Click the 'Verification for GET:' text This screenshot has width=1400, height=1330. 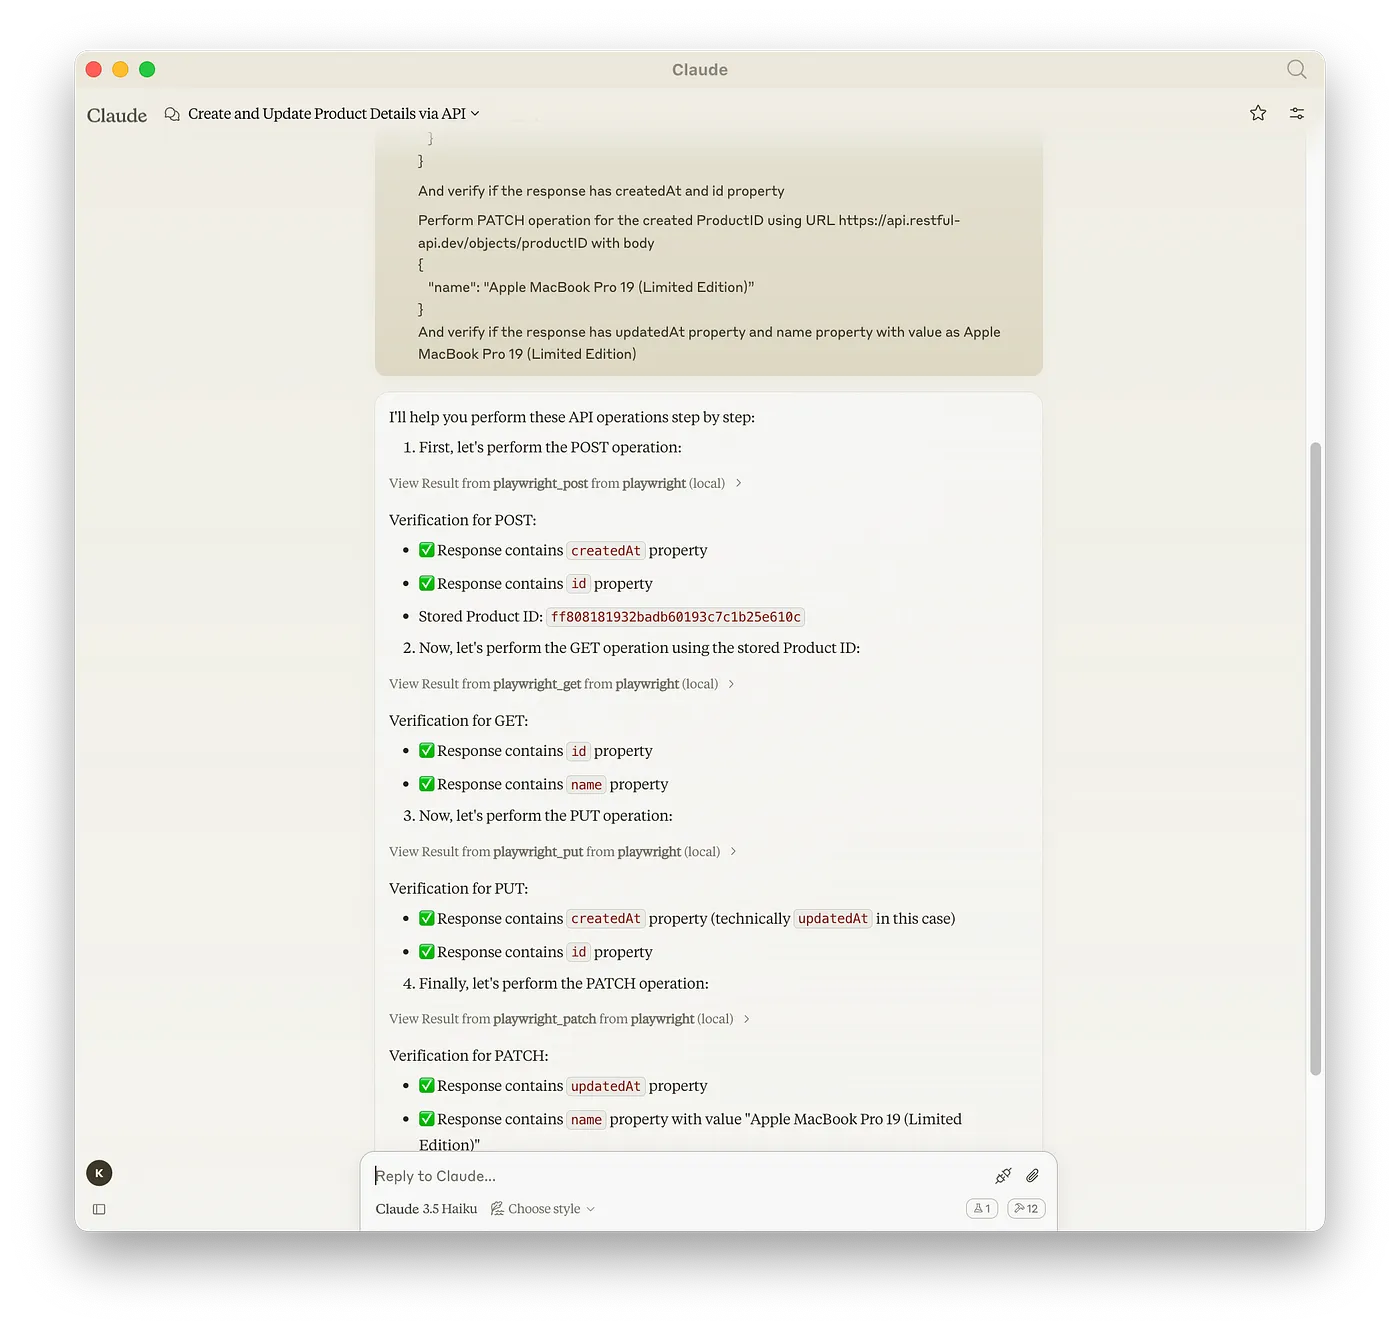[x=458, y=721]
